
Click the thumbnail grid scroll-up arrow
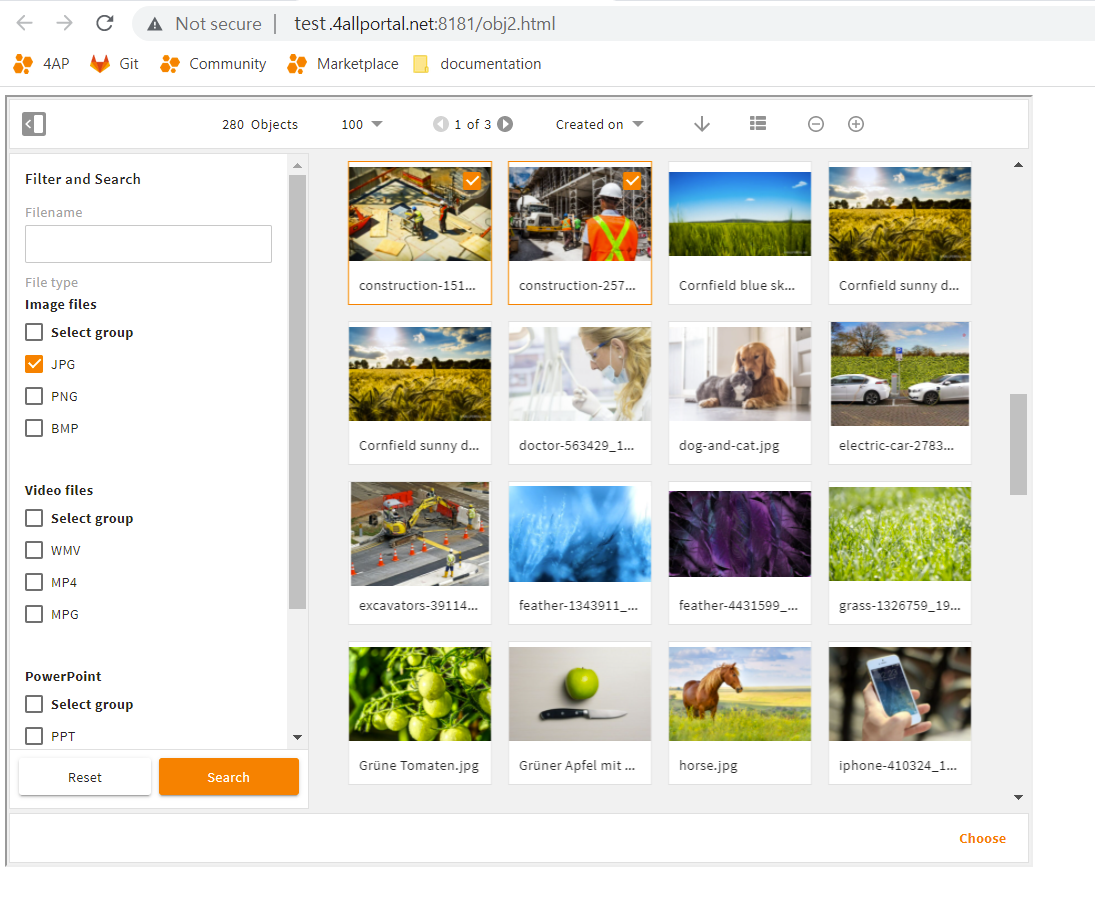coord(1018,165)
